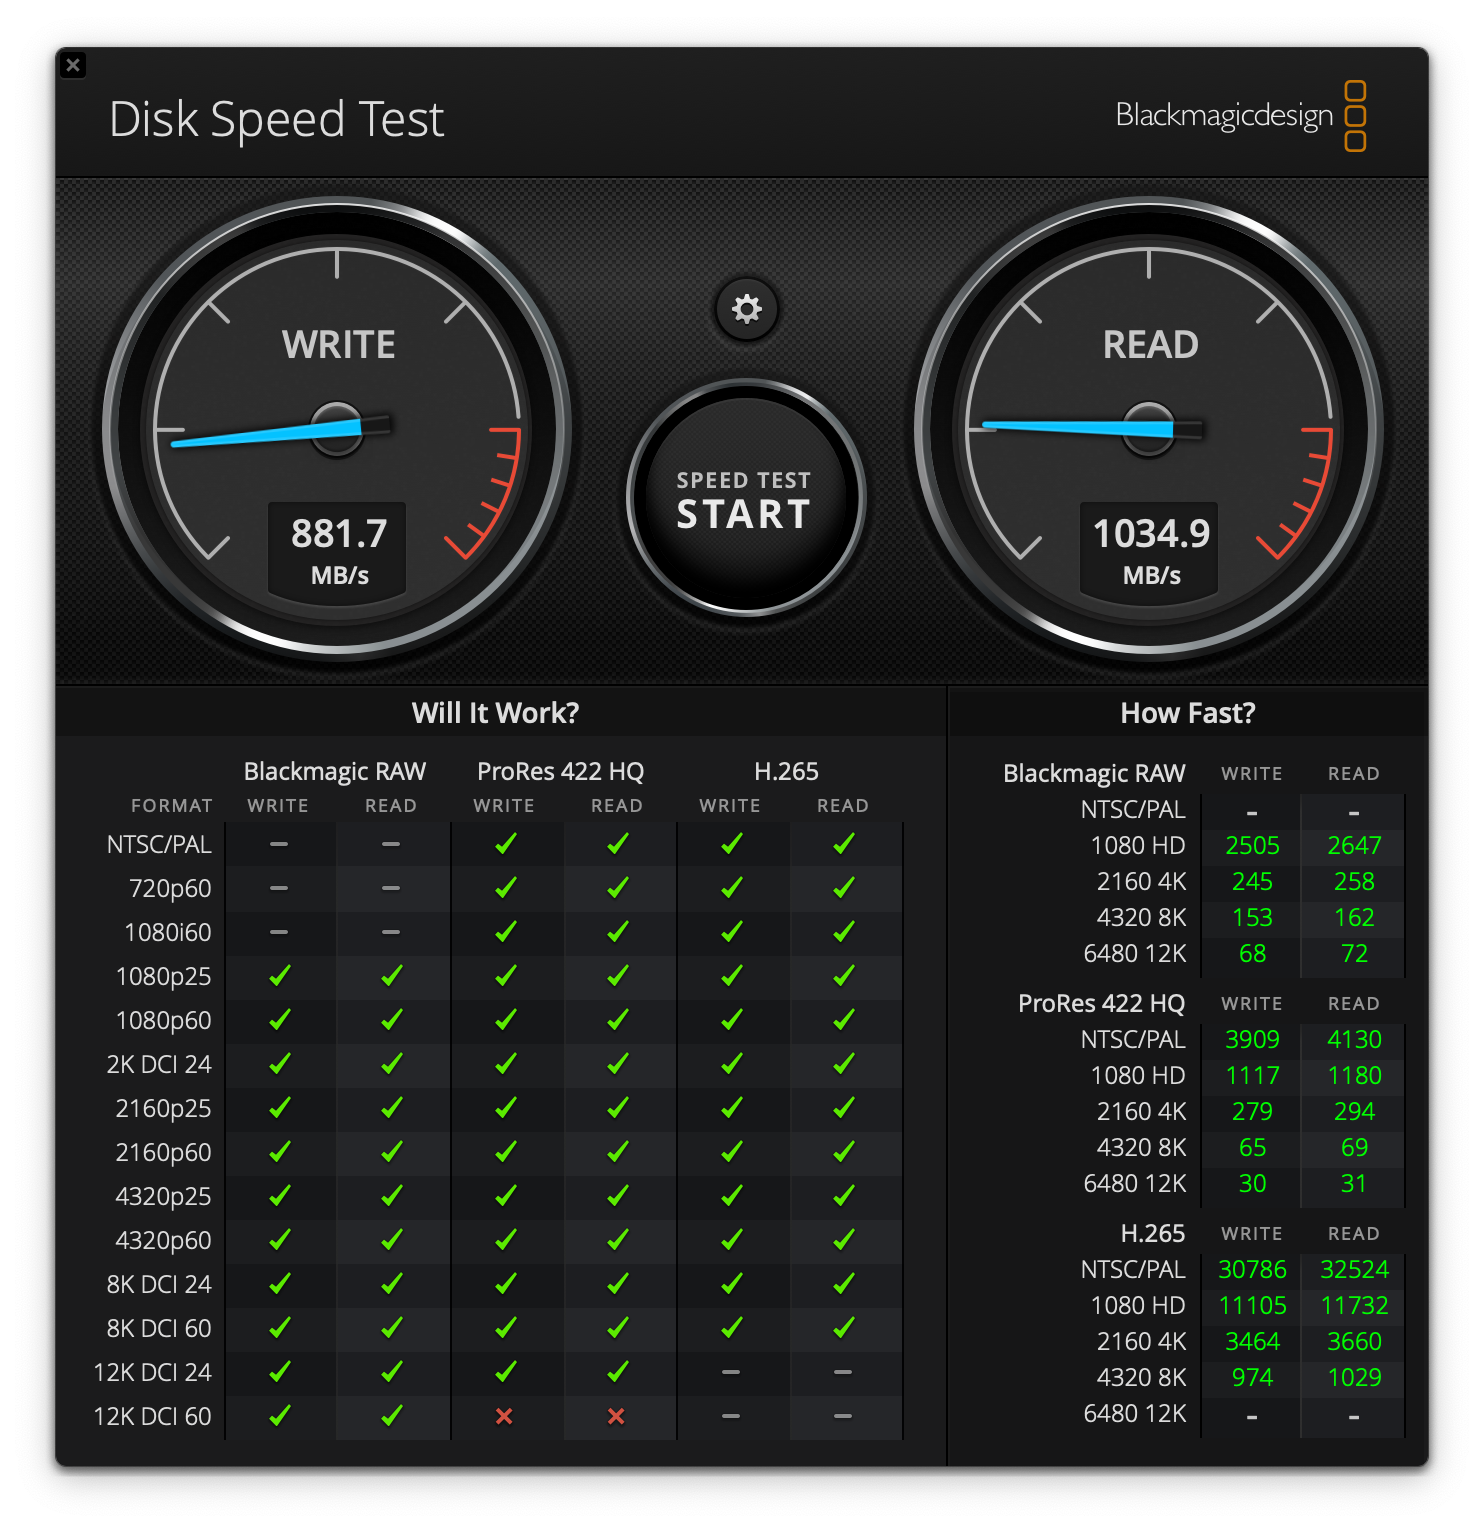
Task: Click ProRes read checkmark for NTSC/PAL
Action: pos(618,843)
